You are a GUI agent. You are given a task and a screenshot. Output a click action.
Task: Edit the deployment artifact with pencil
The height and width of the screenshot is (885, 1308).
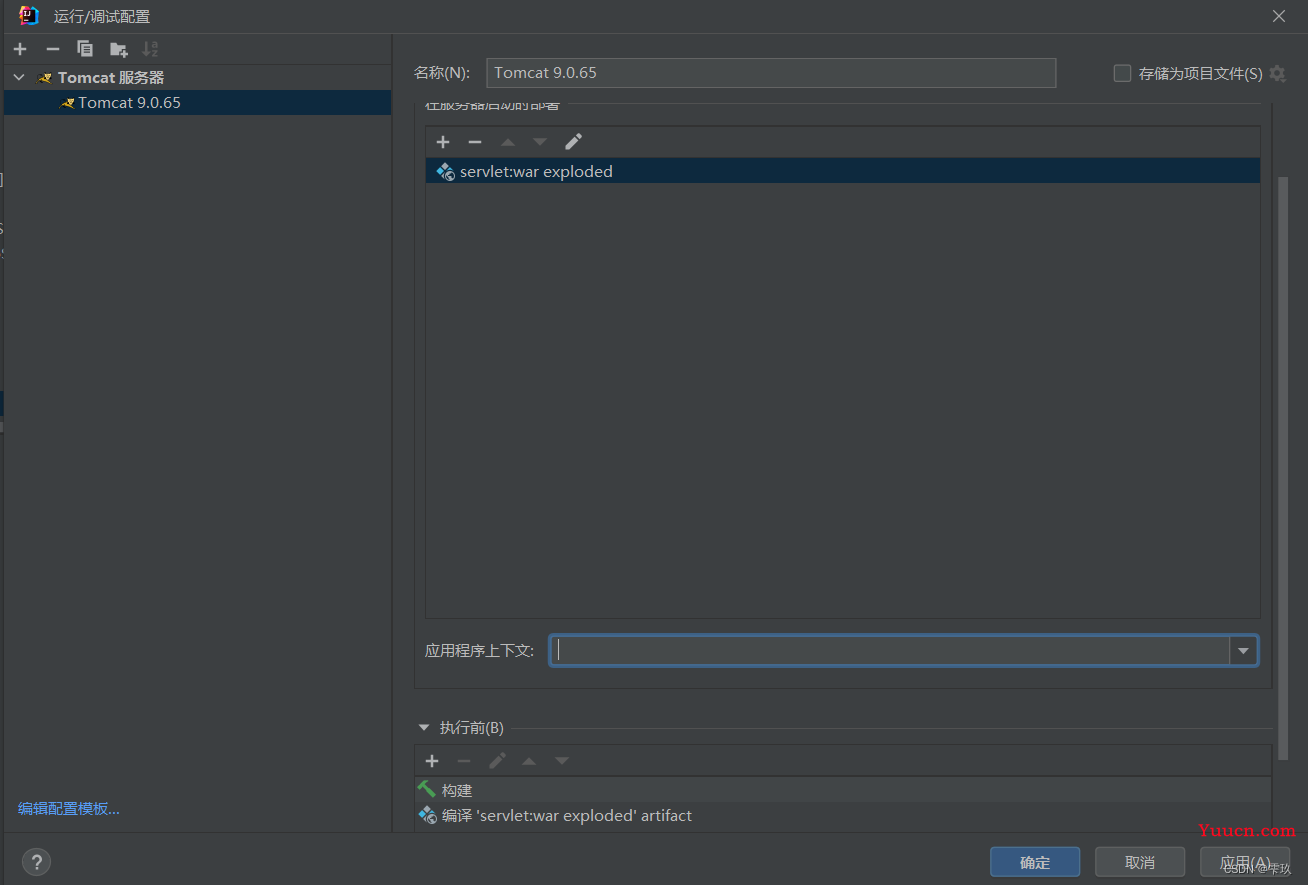click(573, 142)
